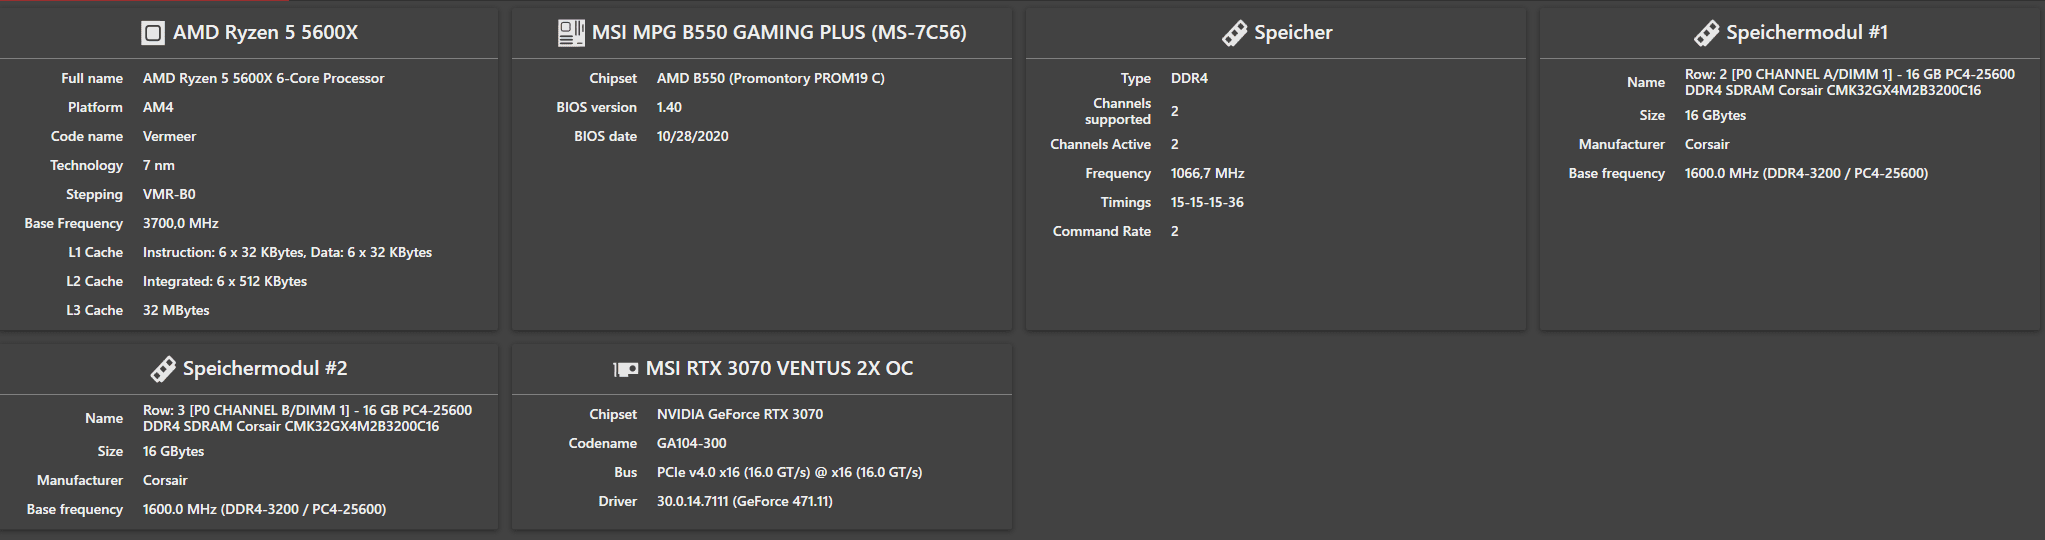Click the BIOS date 10/28/2020 value

(692, 136)
